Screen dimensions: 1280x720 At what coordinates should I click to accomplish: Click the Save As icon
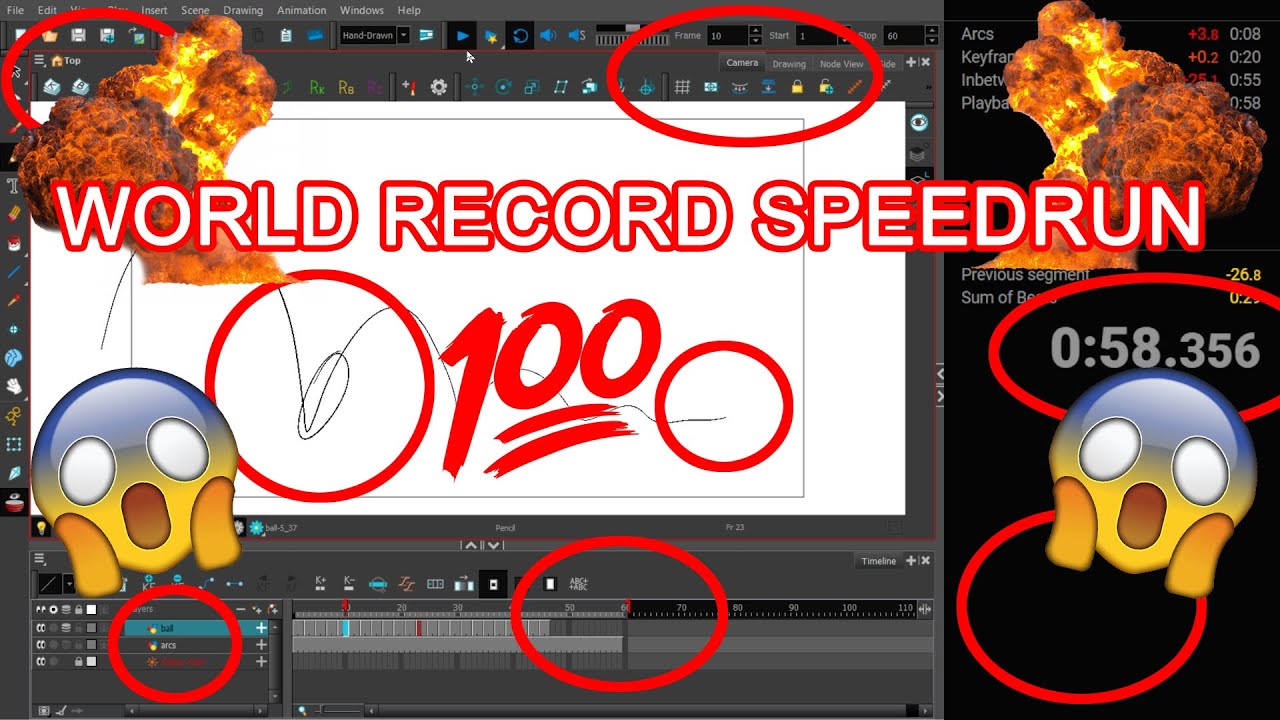point(107,36)
